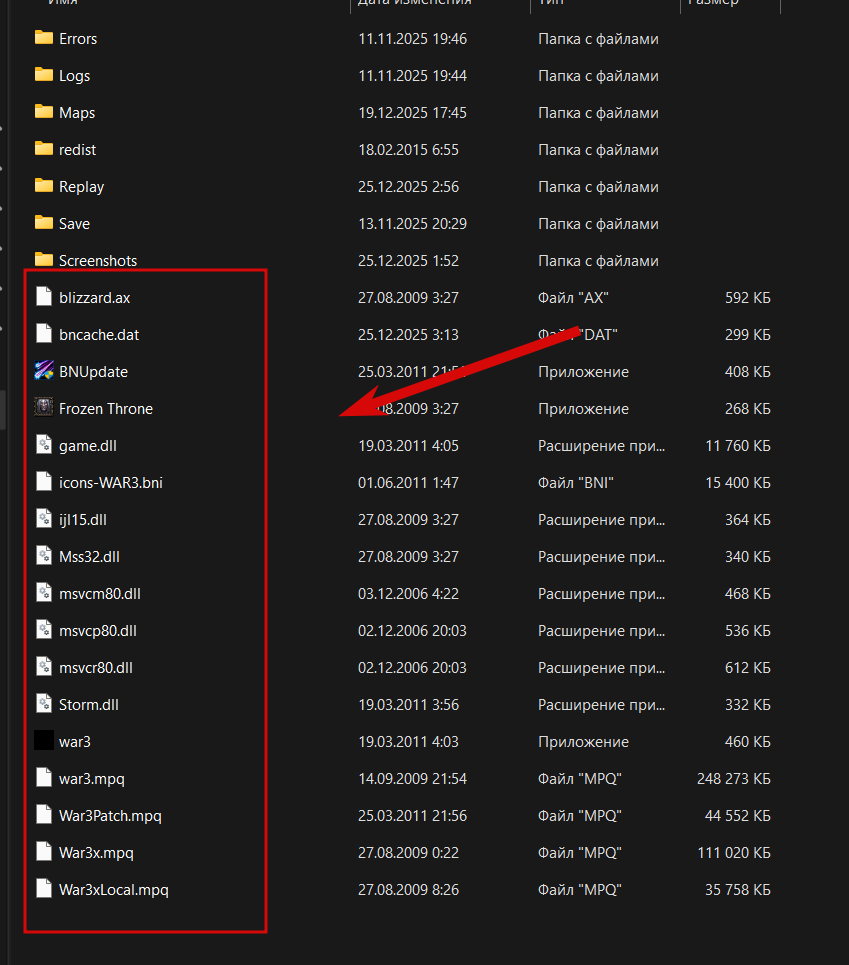Click the Frozen Throne application icon
The width and height of the screenshot is (849, 965).
coord(44,407)
